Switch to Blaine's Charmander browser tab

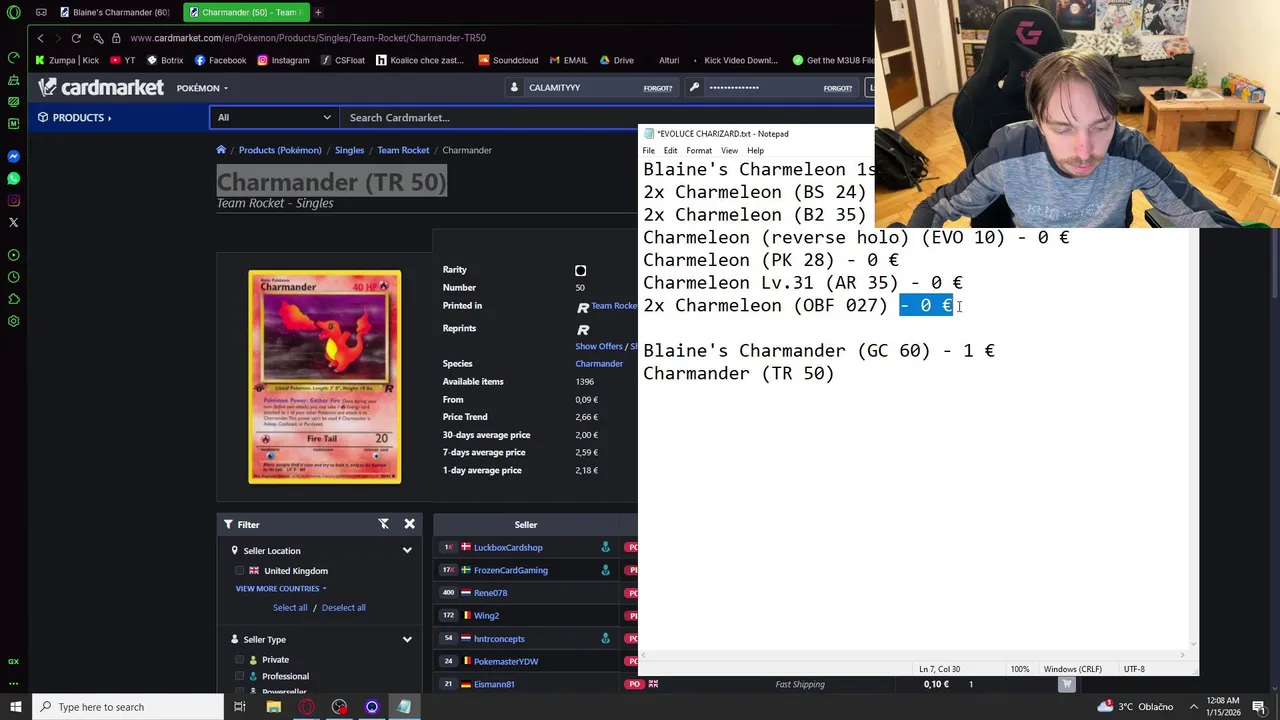(113, 12)
